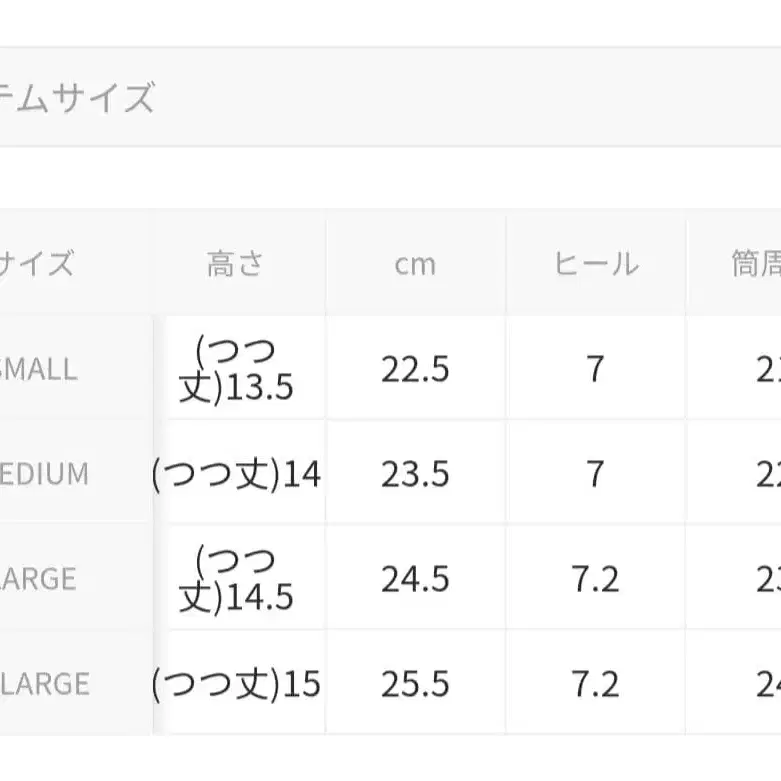Select the LARGE row label above LLARGE

(40, 579)
